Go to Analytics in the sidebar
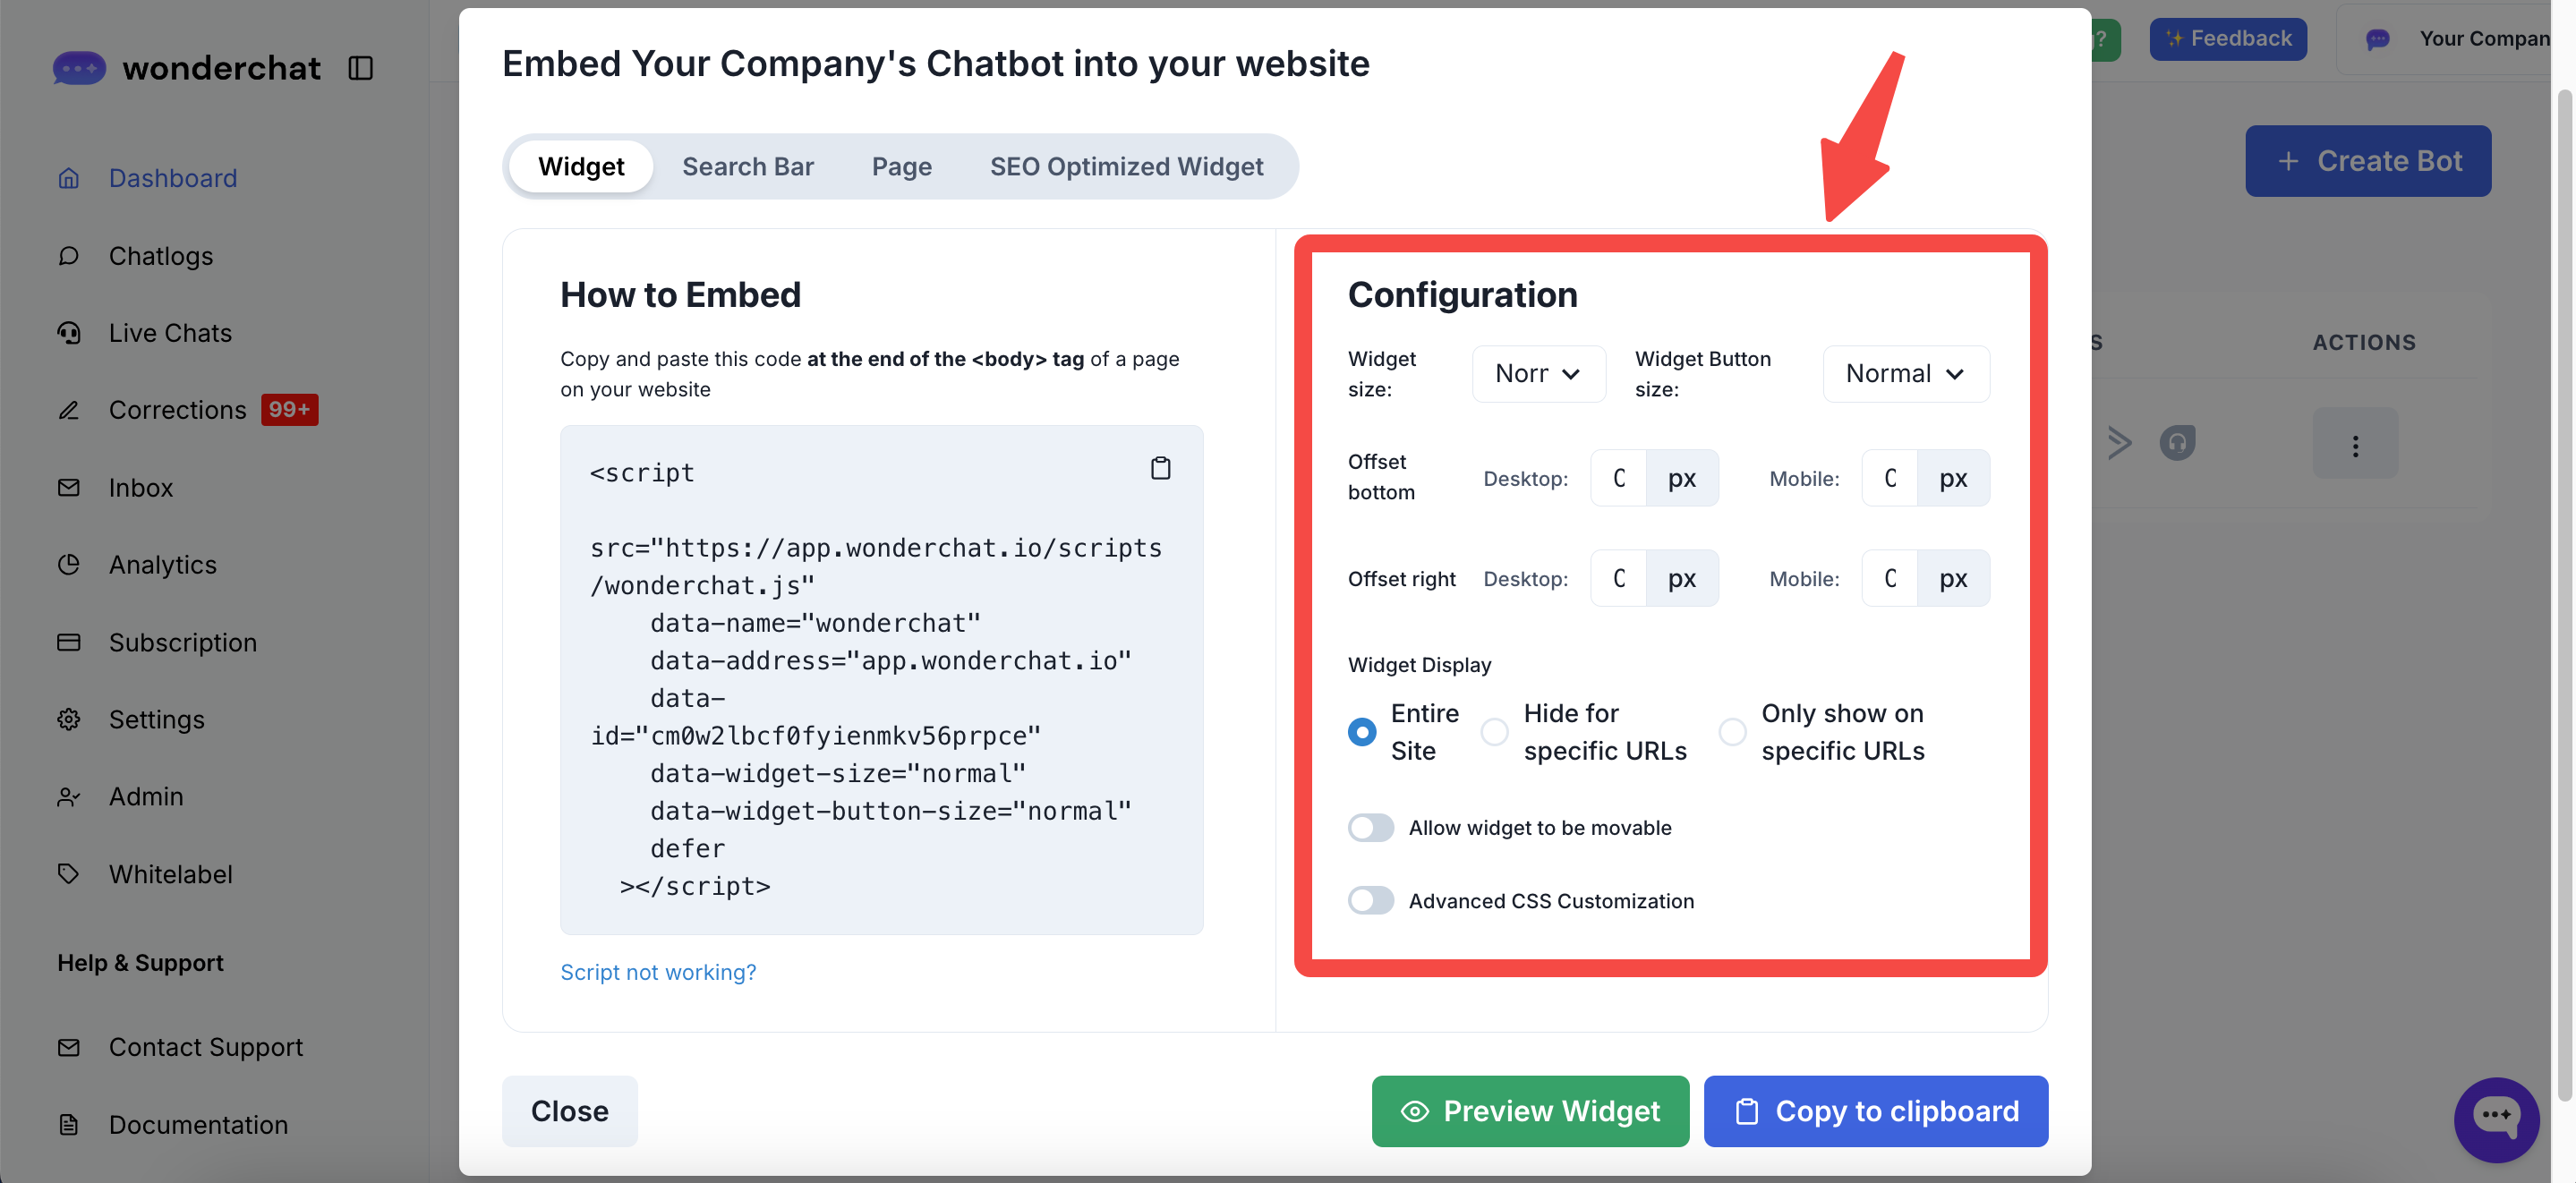The image size is (2576, 1183). click(162, 565)
